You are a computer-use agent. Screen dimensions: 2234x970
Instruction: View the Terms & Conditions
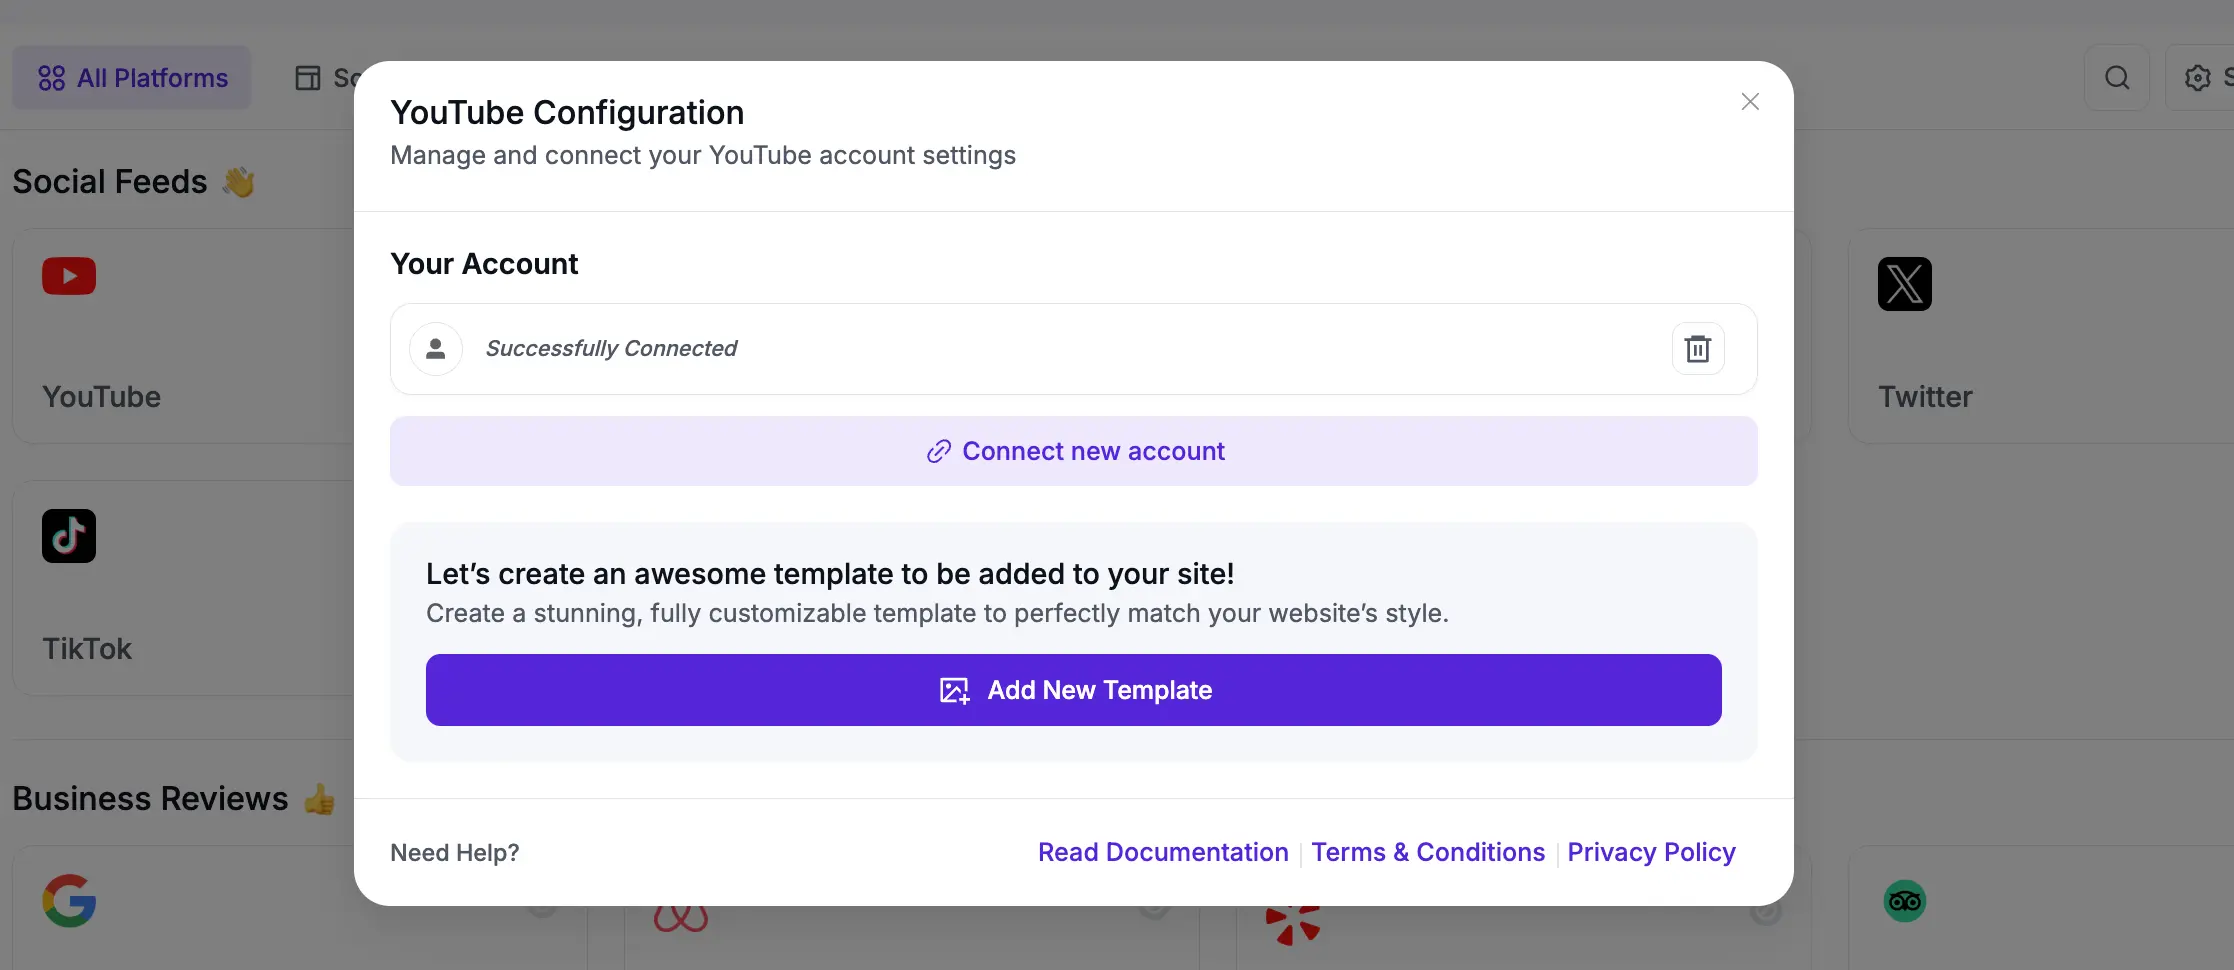point(1428,852)
